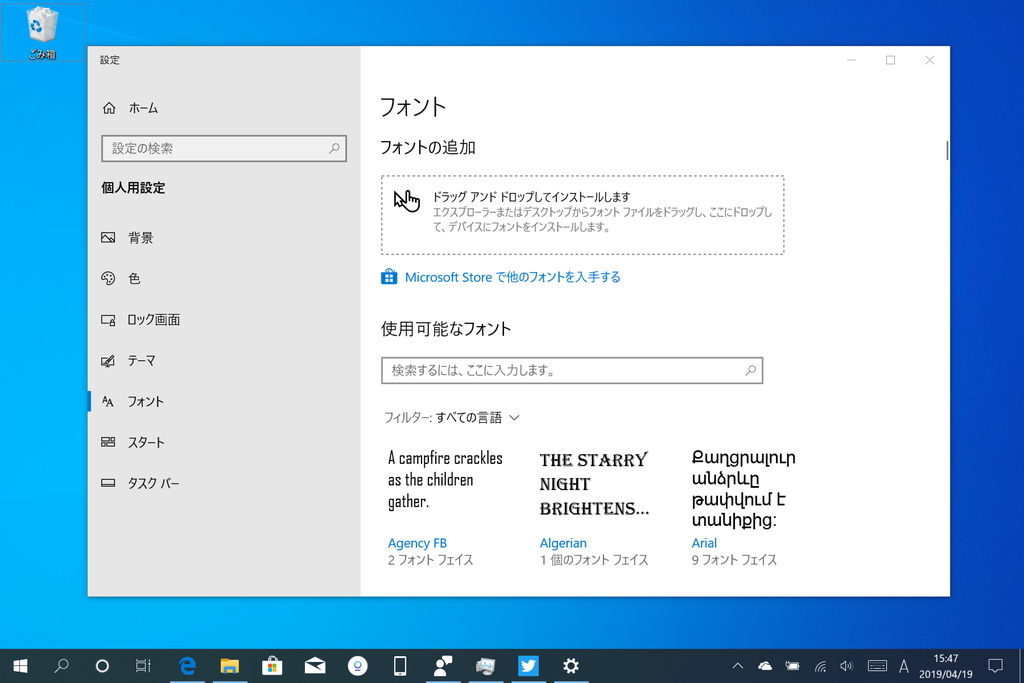Open the Agency FB font details
Image resolution: width=1024 pixels, height=683 pixels.
pyautogui.click(x=417, y=543)
